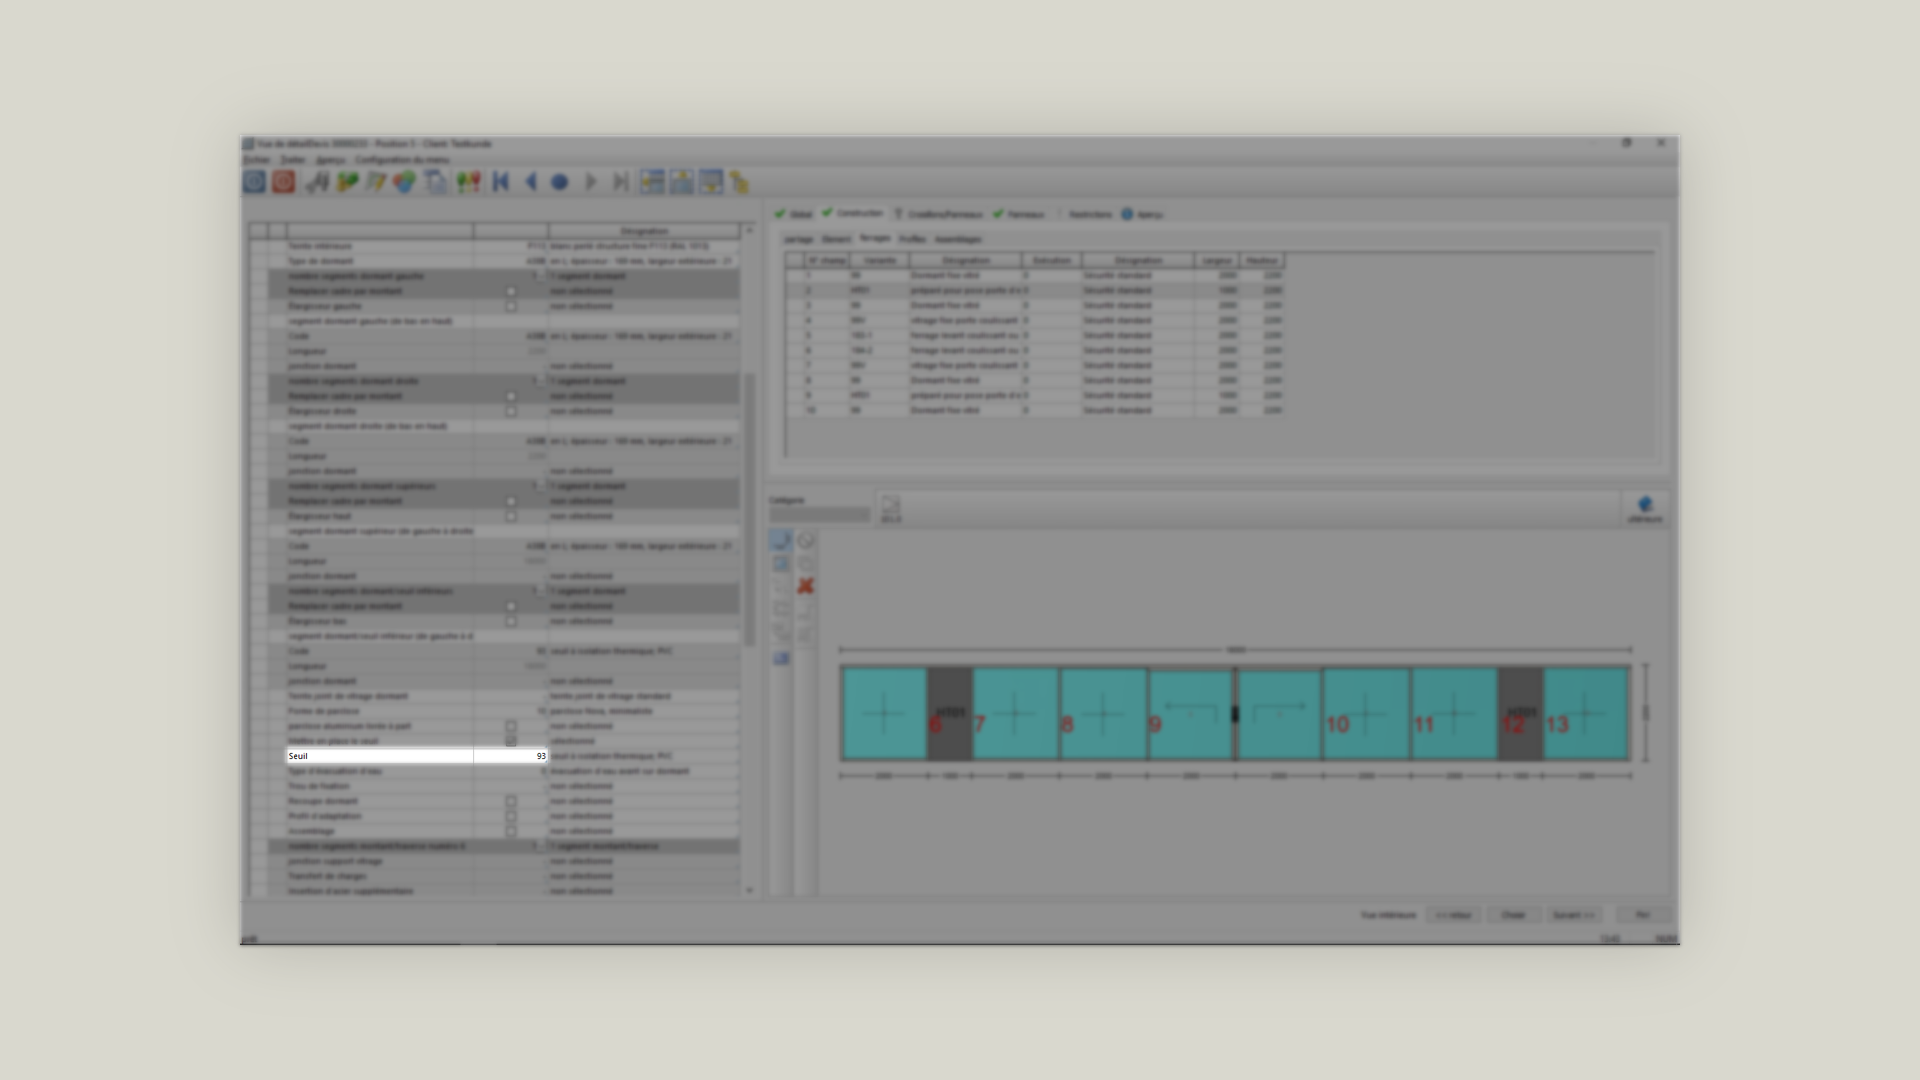This screenshot has width=1920, height=1080.
Task: Click the document copy icon in the toolbar
Action: 435,181
